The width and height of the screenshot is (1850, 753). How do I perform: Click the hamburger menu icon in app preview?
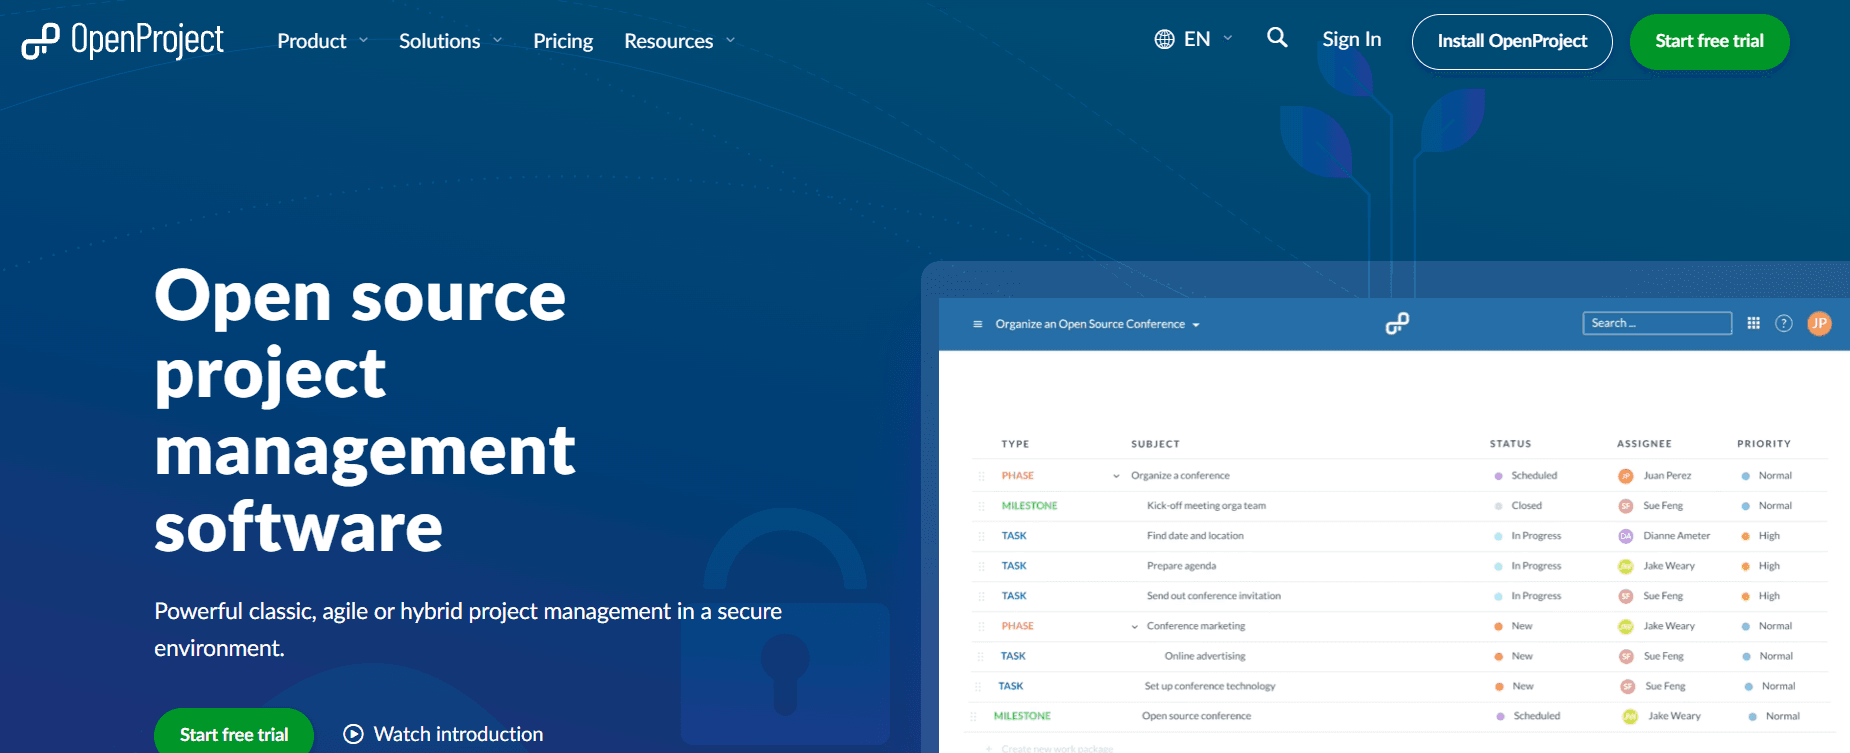977,324
